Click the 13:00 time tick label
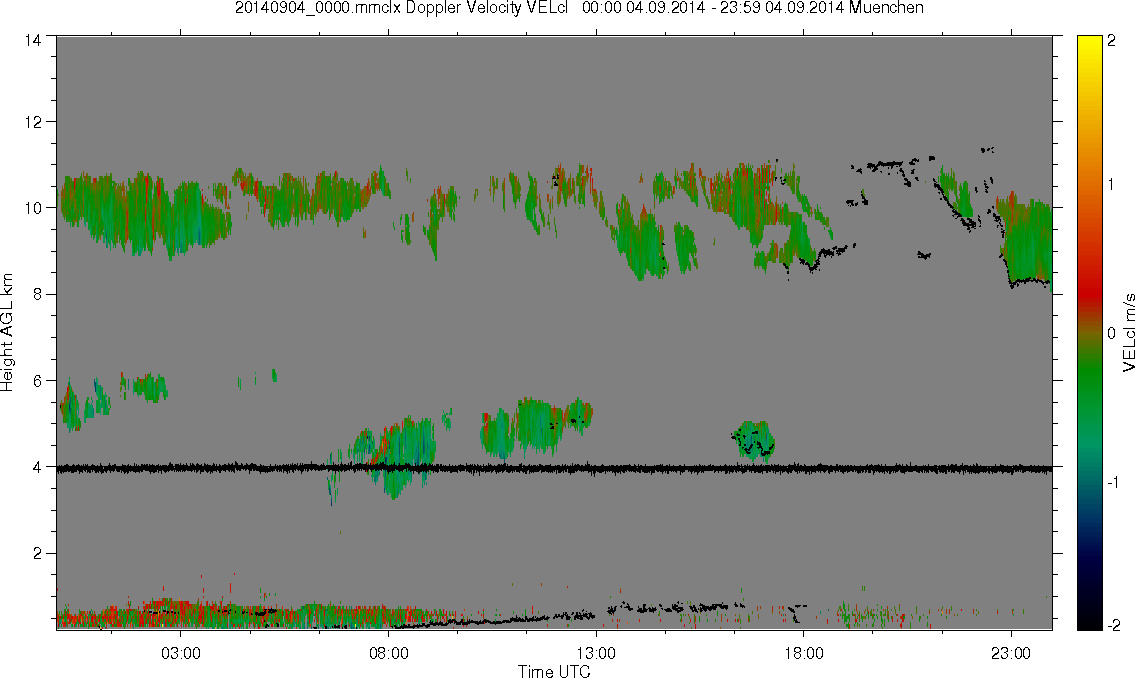Screen dimensions: 1135x678 [x=596, y=653]
